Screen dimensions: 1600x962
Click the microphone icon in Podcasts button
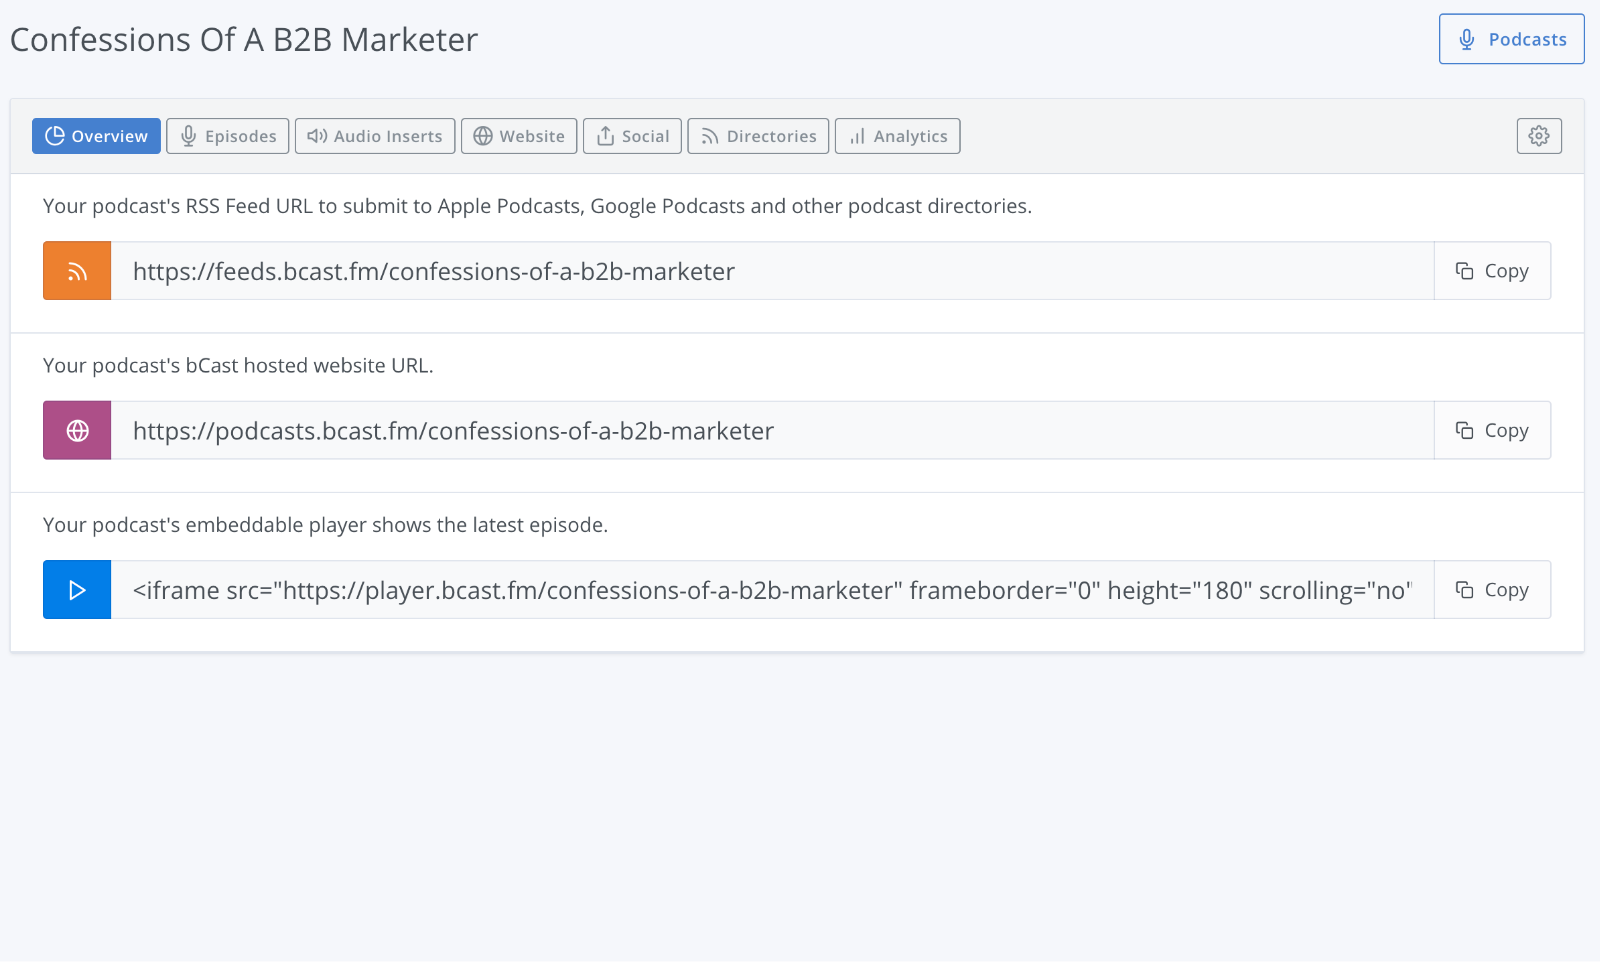point(1467,39)
